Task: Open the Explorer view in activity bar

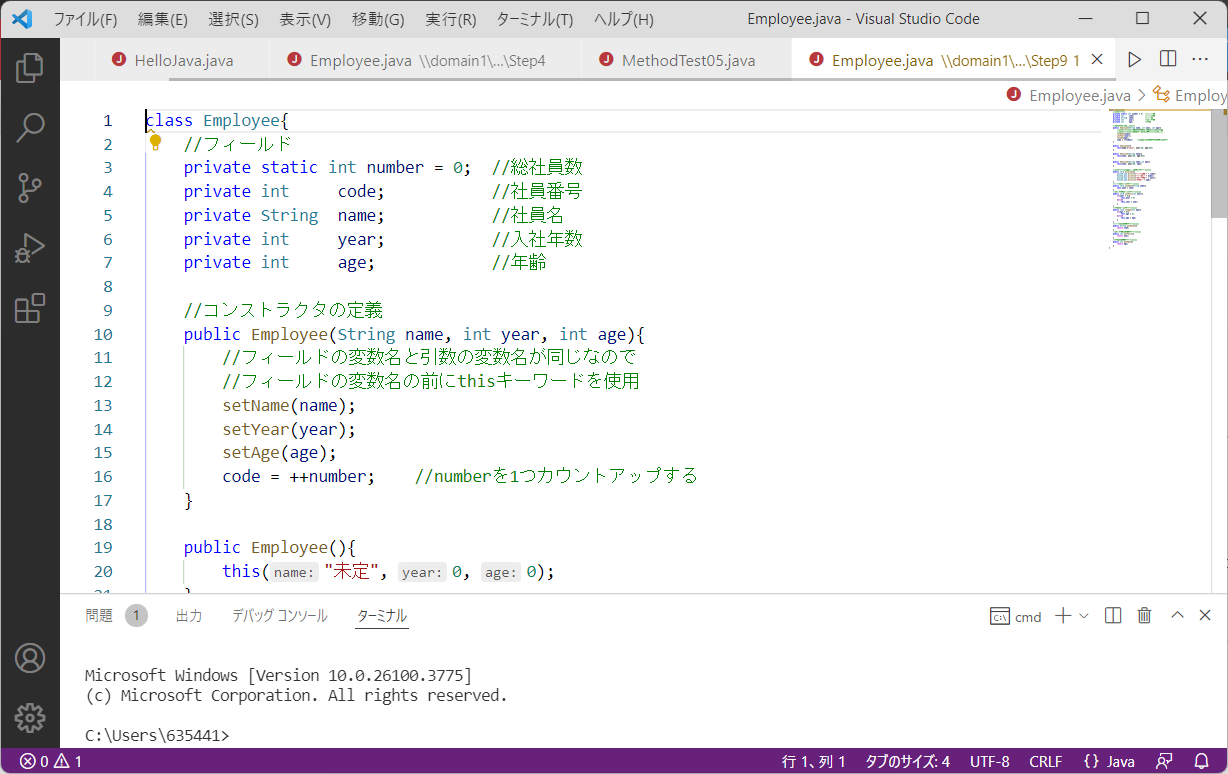Action: click(30, 67)
